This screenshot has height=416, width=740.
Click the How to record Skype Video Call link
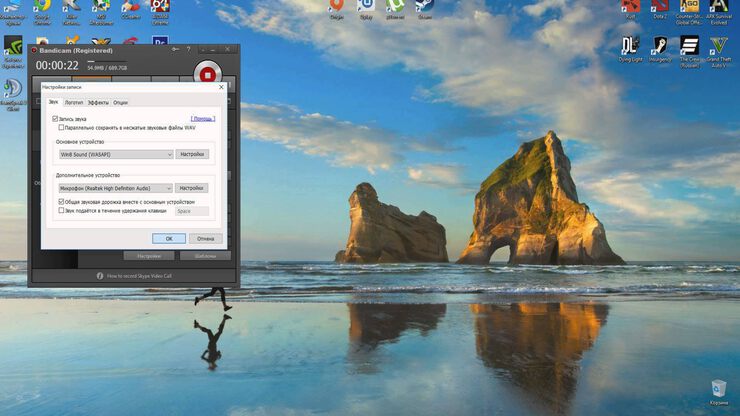pos(139,276)
